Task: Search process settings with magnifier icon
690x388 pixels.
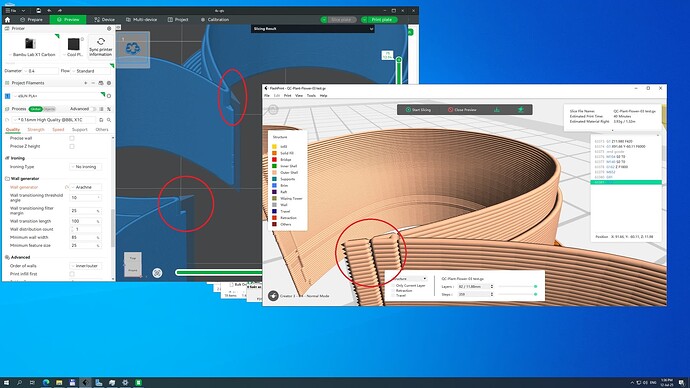Action: pyautogui.click(x=109, y=120)
